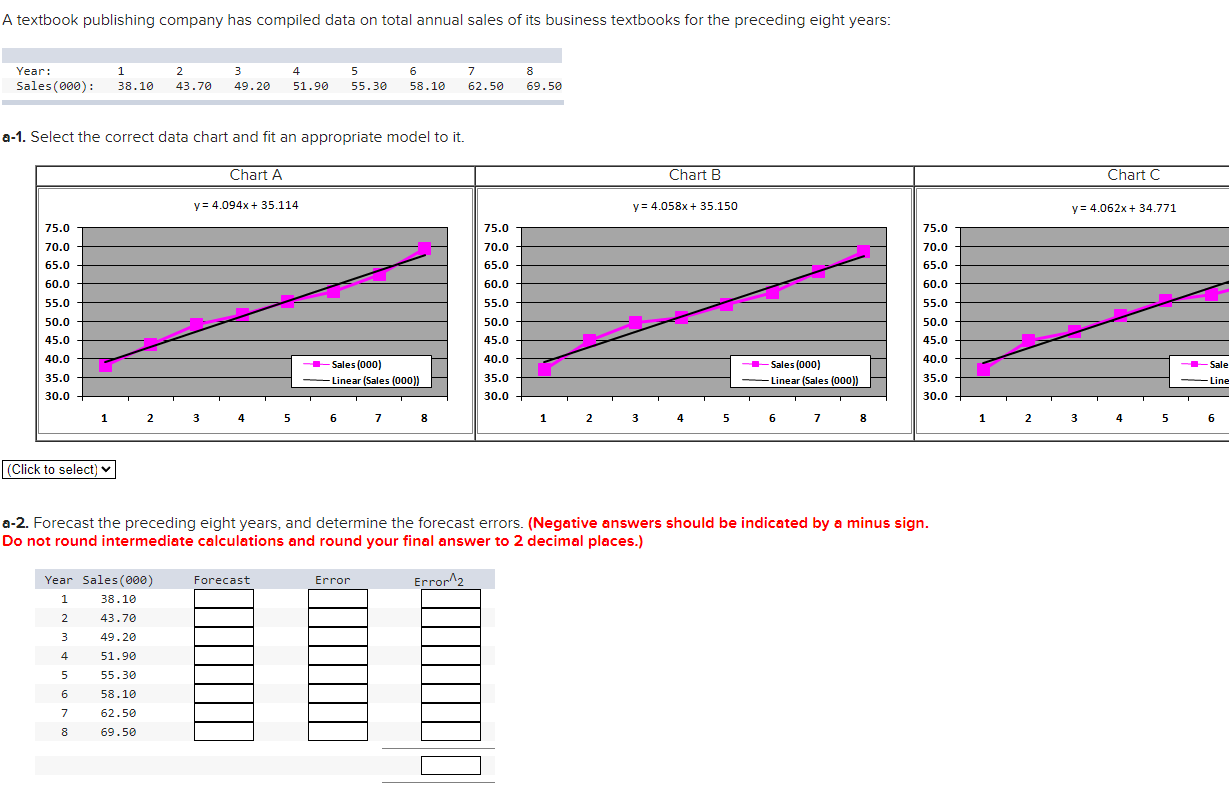Image resolution: width=1229 pixels, height=786 pixels.
Task: Select the Chart A title header
Action: tap(255, 174)
